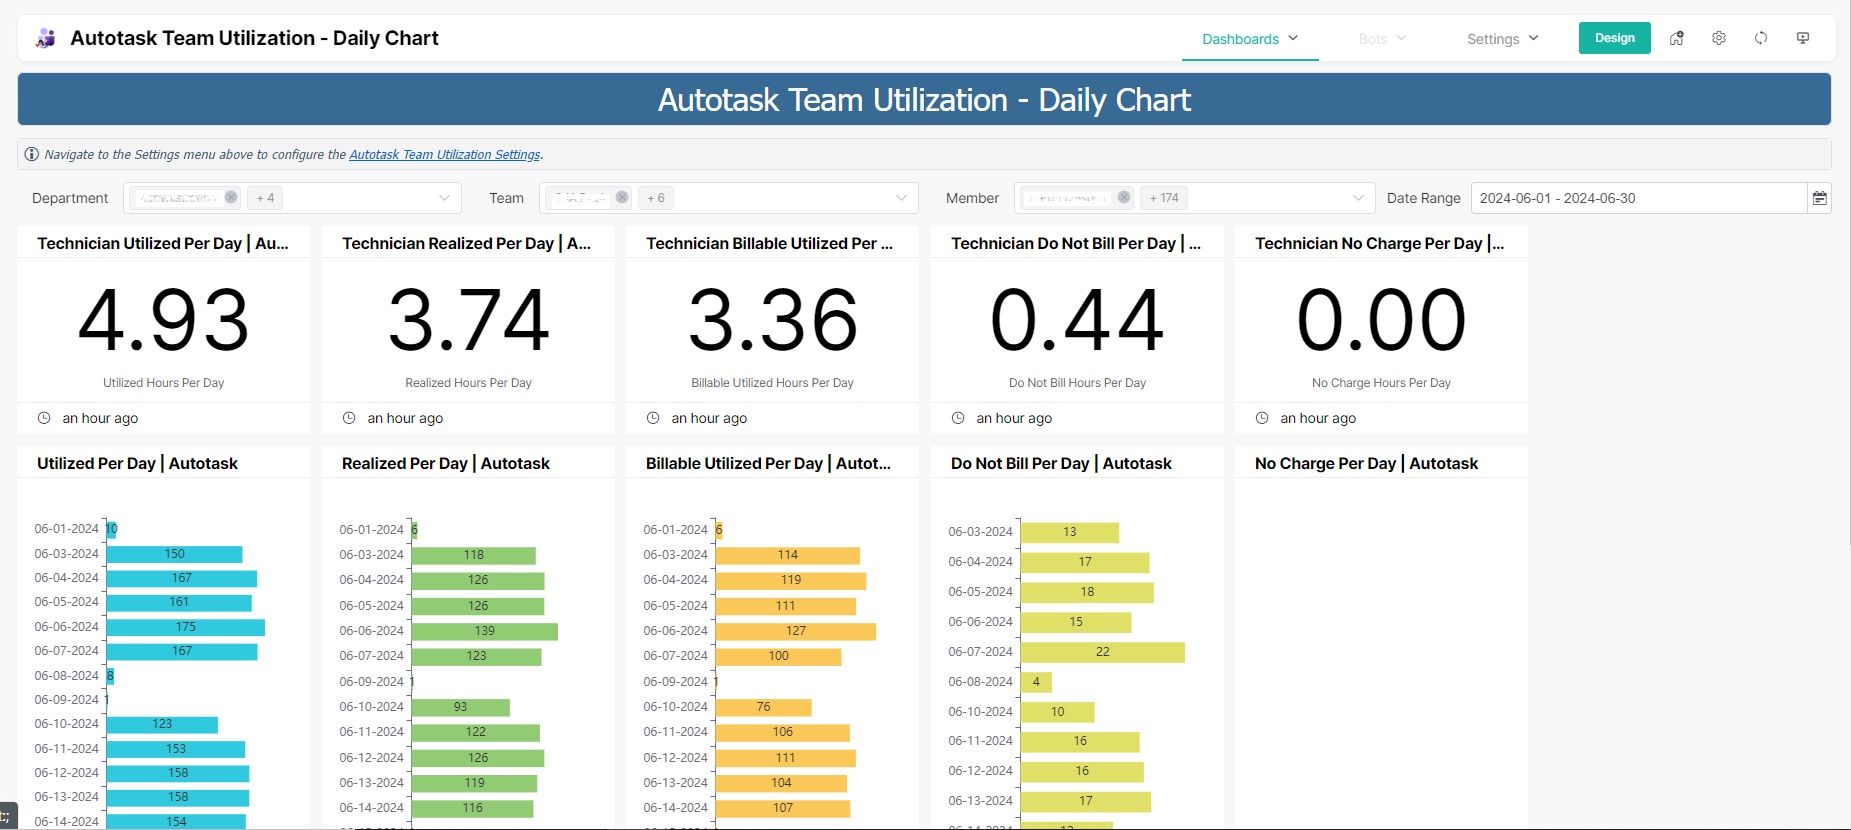Image resolution: width=1851 pixels, height=830 pixels.
Task: Click the Technician Do Not Bill Per Day title
Action: click(x=1076, y=243)
